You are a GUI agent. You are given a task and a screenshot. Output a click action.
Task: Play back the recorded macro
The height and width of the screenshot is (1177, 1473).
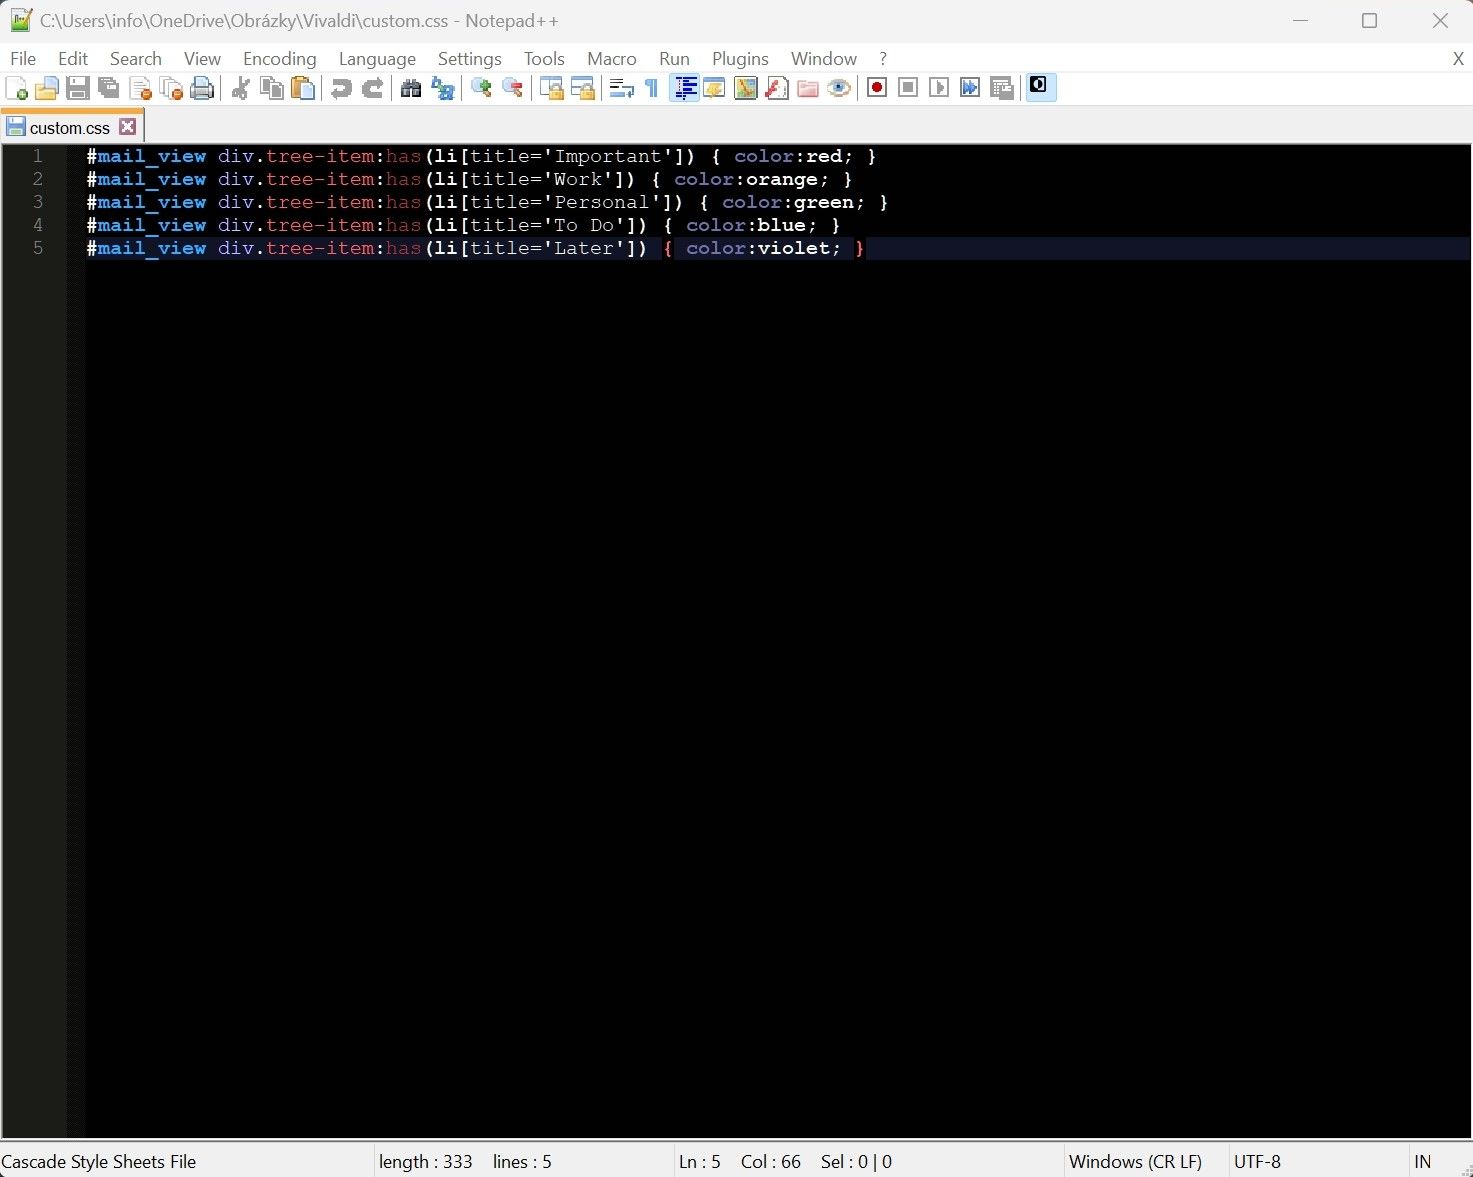(x=939, y=88)
